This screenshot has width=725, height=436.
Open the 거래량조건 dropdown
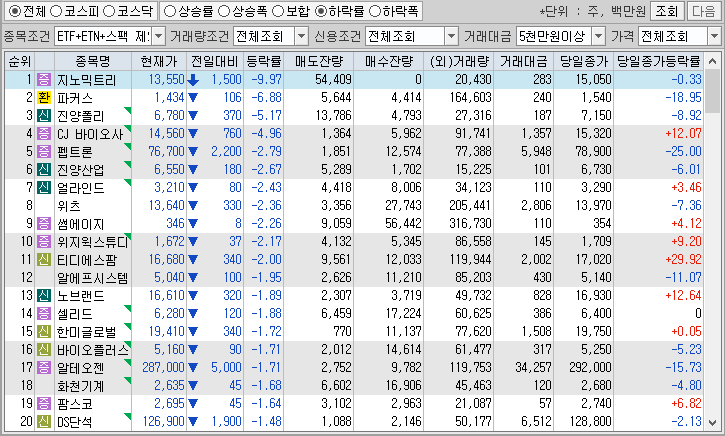coord(301,36)
